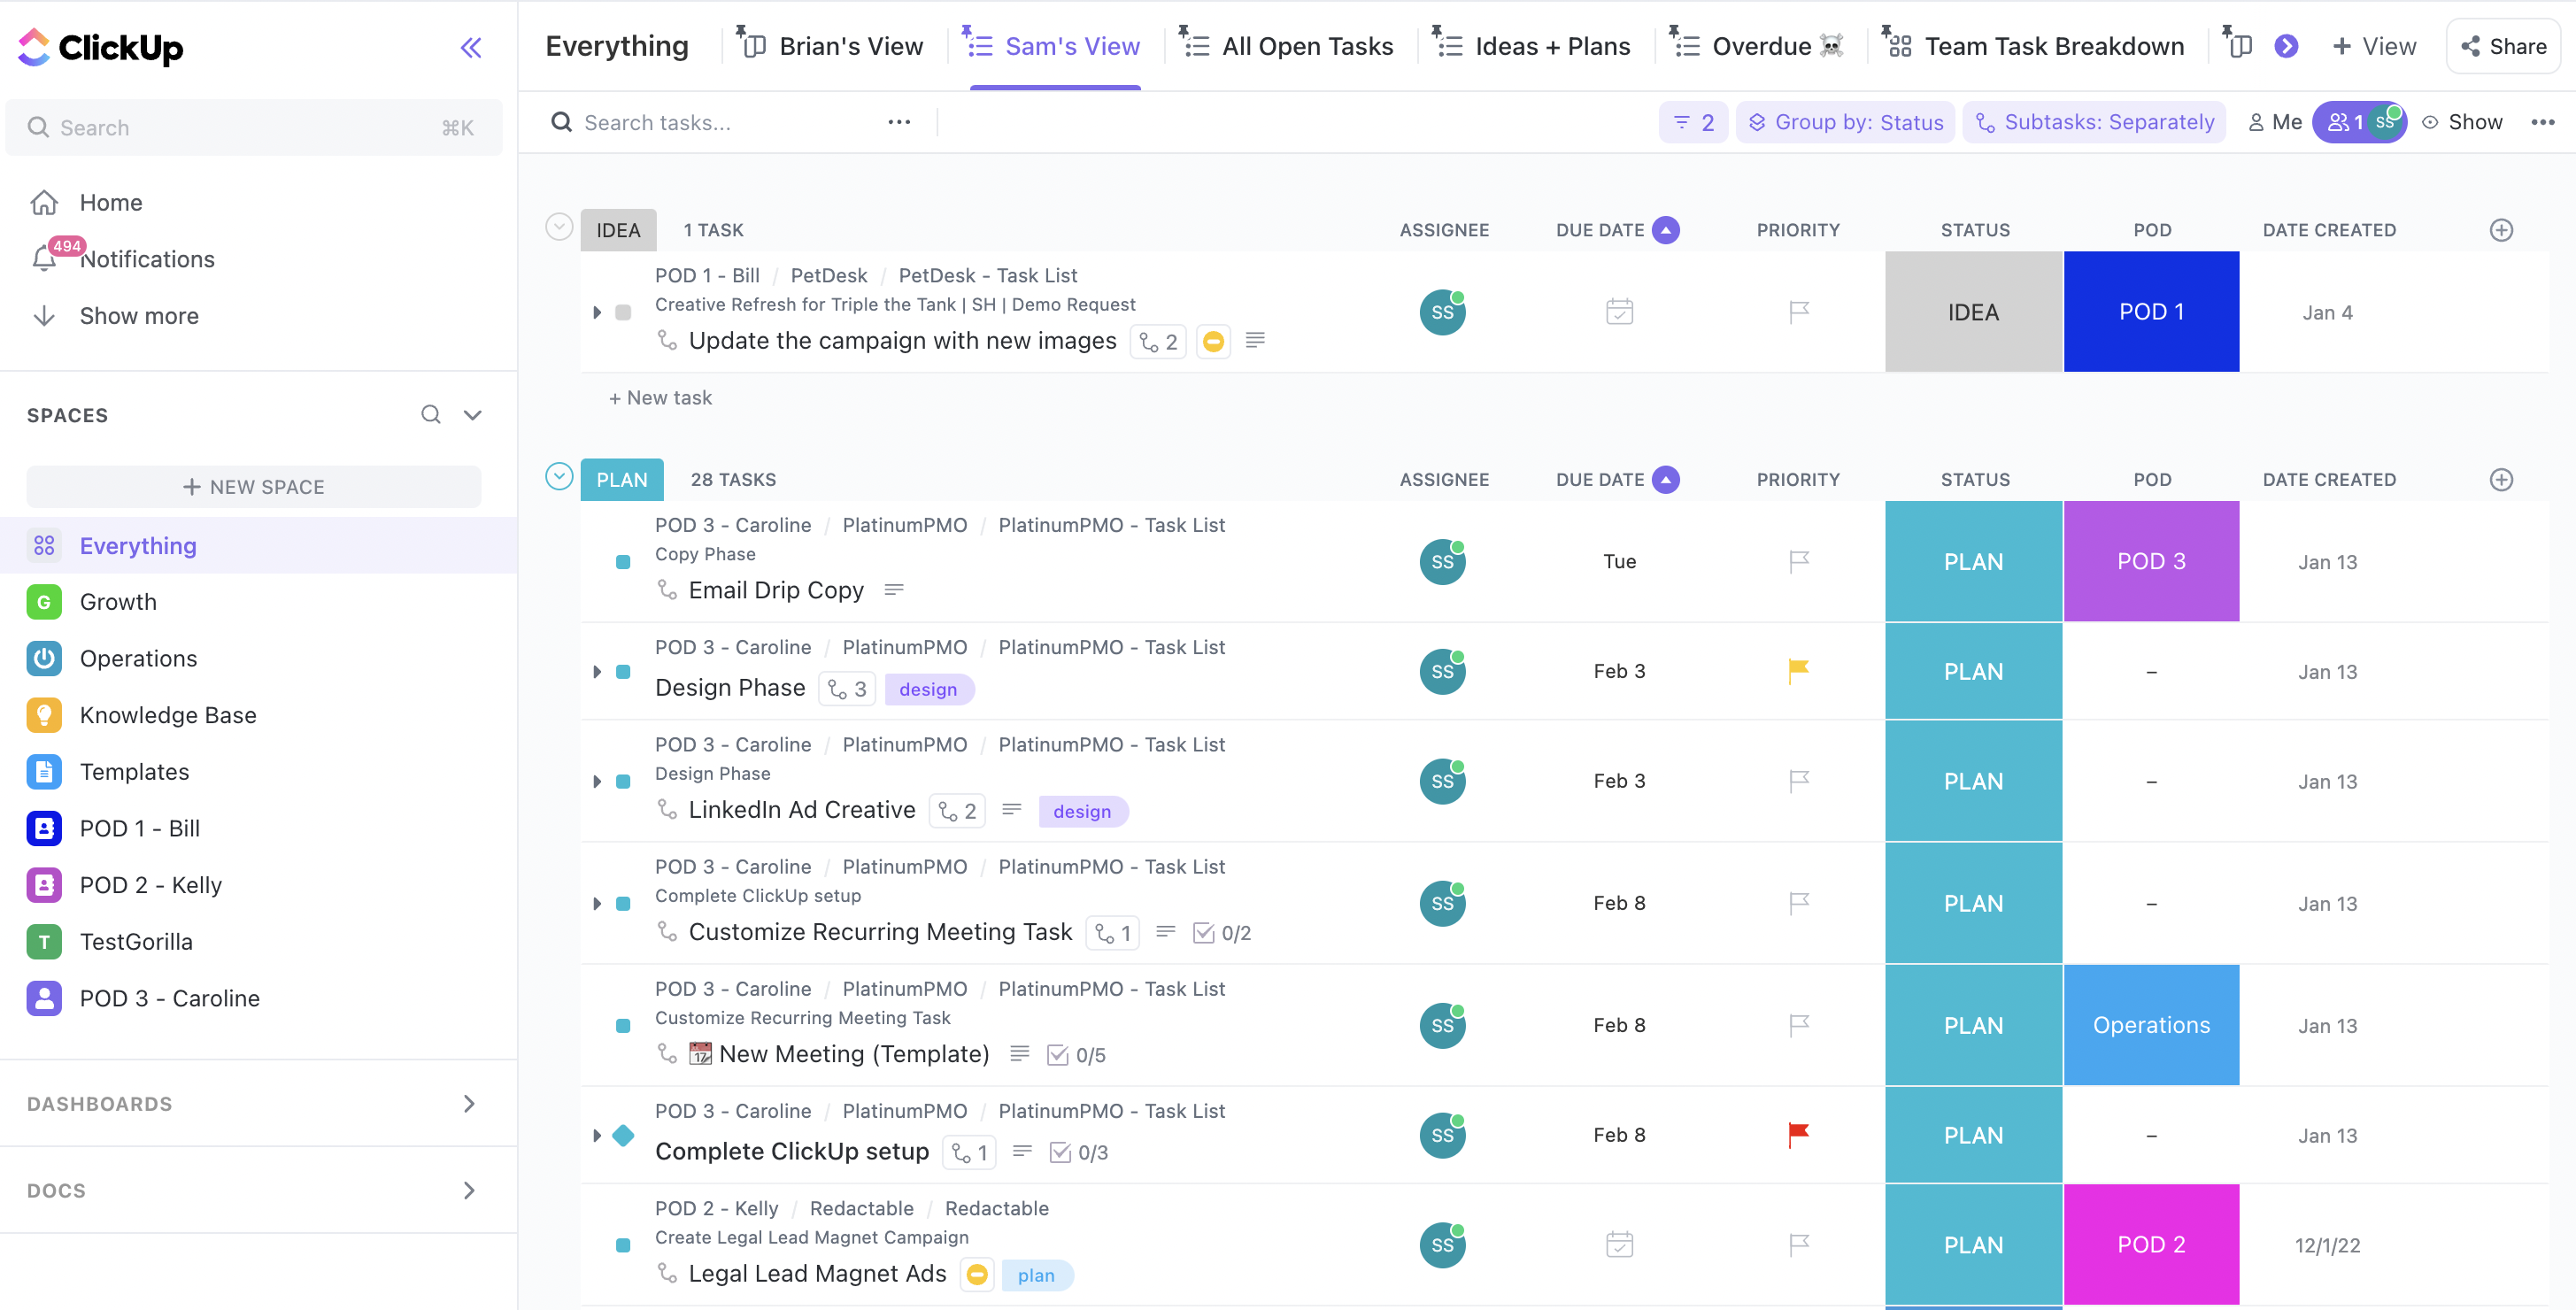
Task: Click the Knowledge Base lightbulb icon
Action: coord(44,715)
